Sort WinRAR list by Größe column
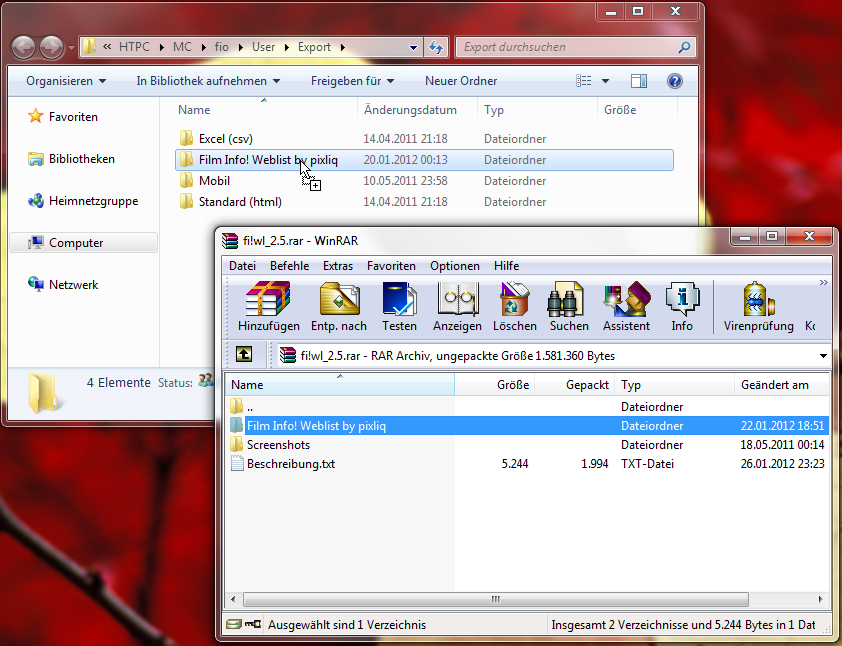842x646 pixels. tap(495, 384)
